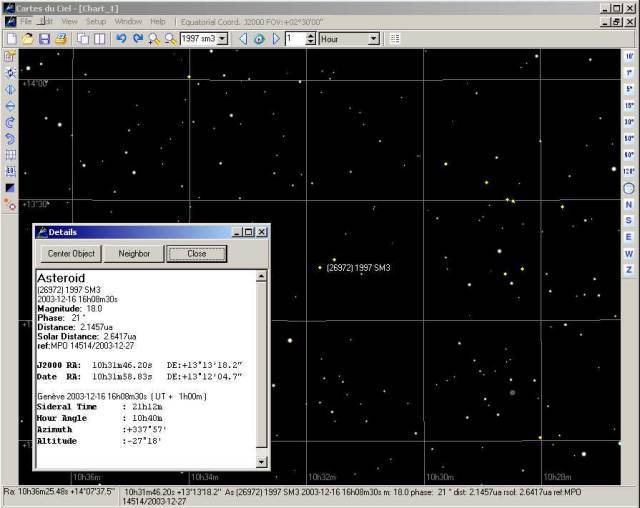Open a chart file with the folder icon
Image resolution: width=640 pixels, height=508 pixels.
27,39
